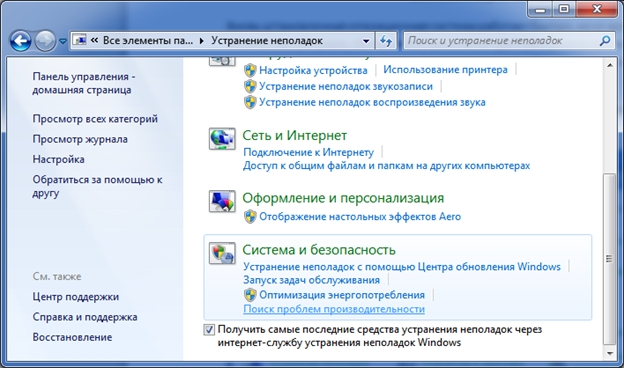Click shield icon beside 'Настройка устройства'
The width and height of the screenshot is (624, 368).
[x=250, y=70]
